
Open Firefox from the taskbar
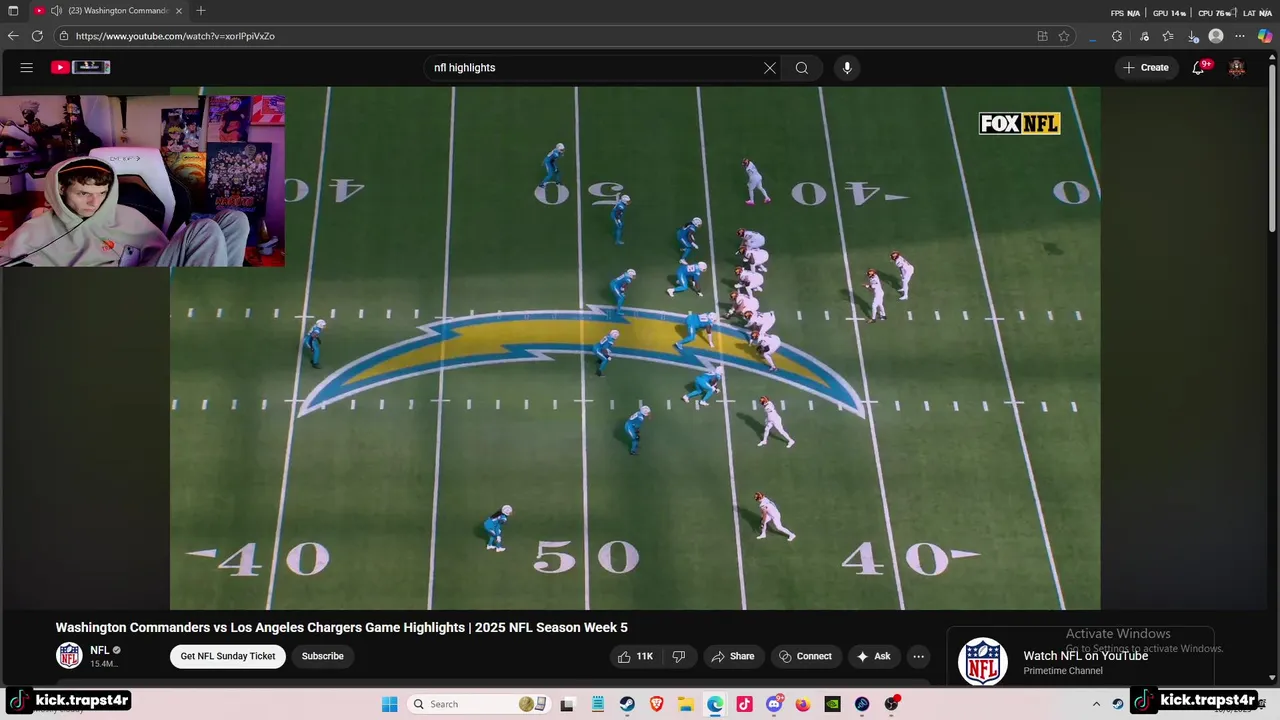click(803, 704)
